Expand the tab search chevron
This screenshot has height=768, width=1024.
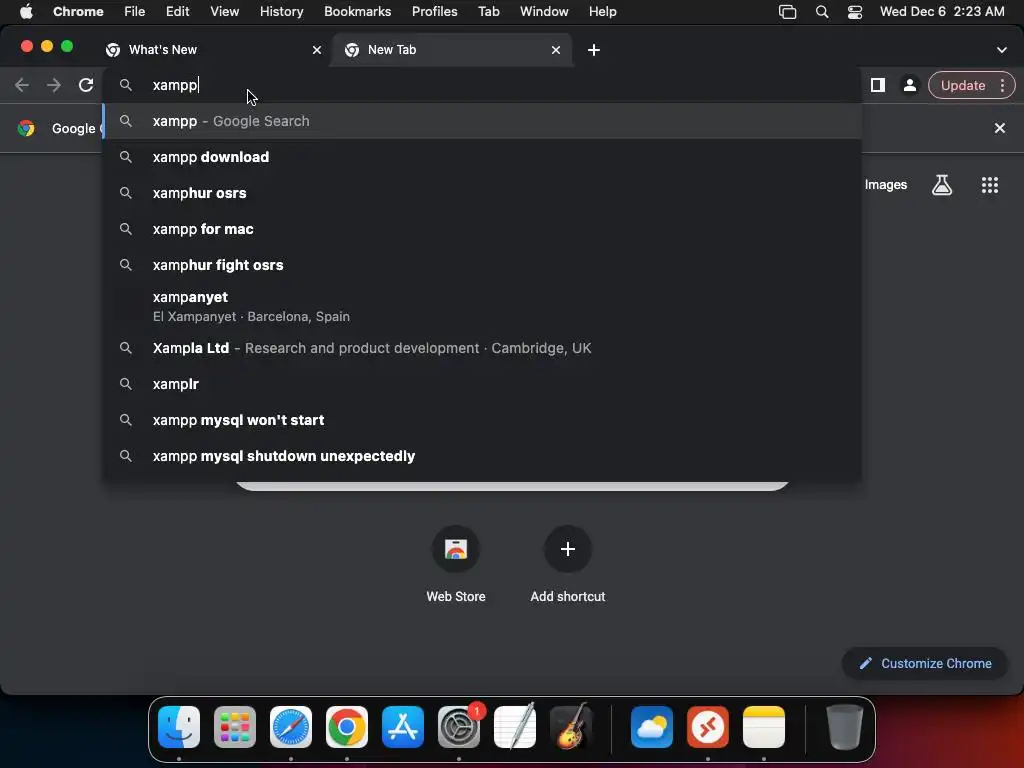(x=1001, y=50)
